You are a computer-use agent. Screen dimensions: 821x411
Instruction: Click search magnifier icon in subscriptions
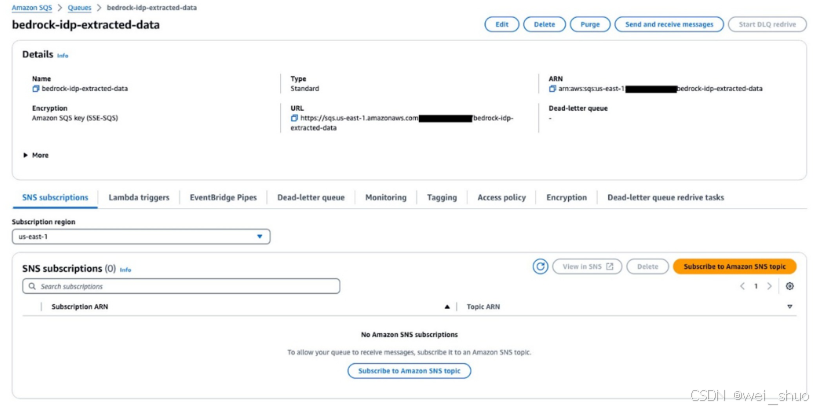[x=32, y=286]
